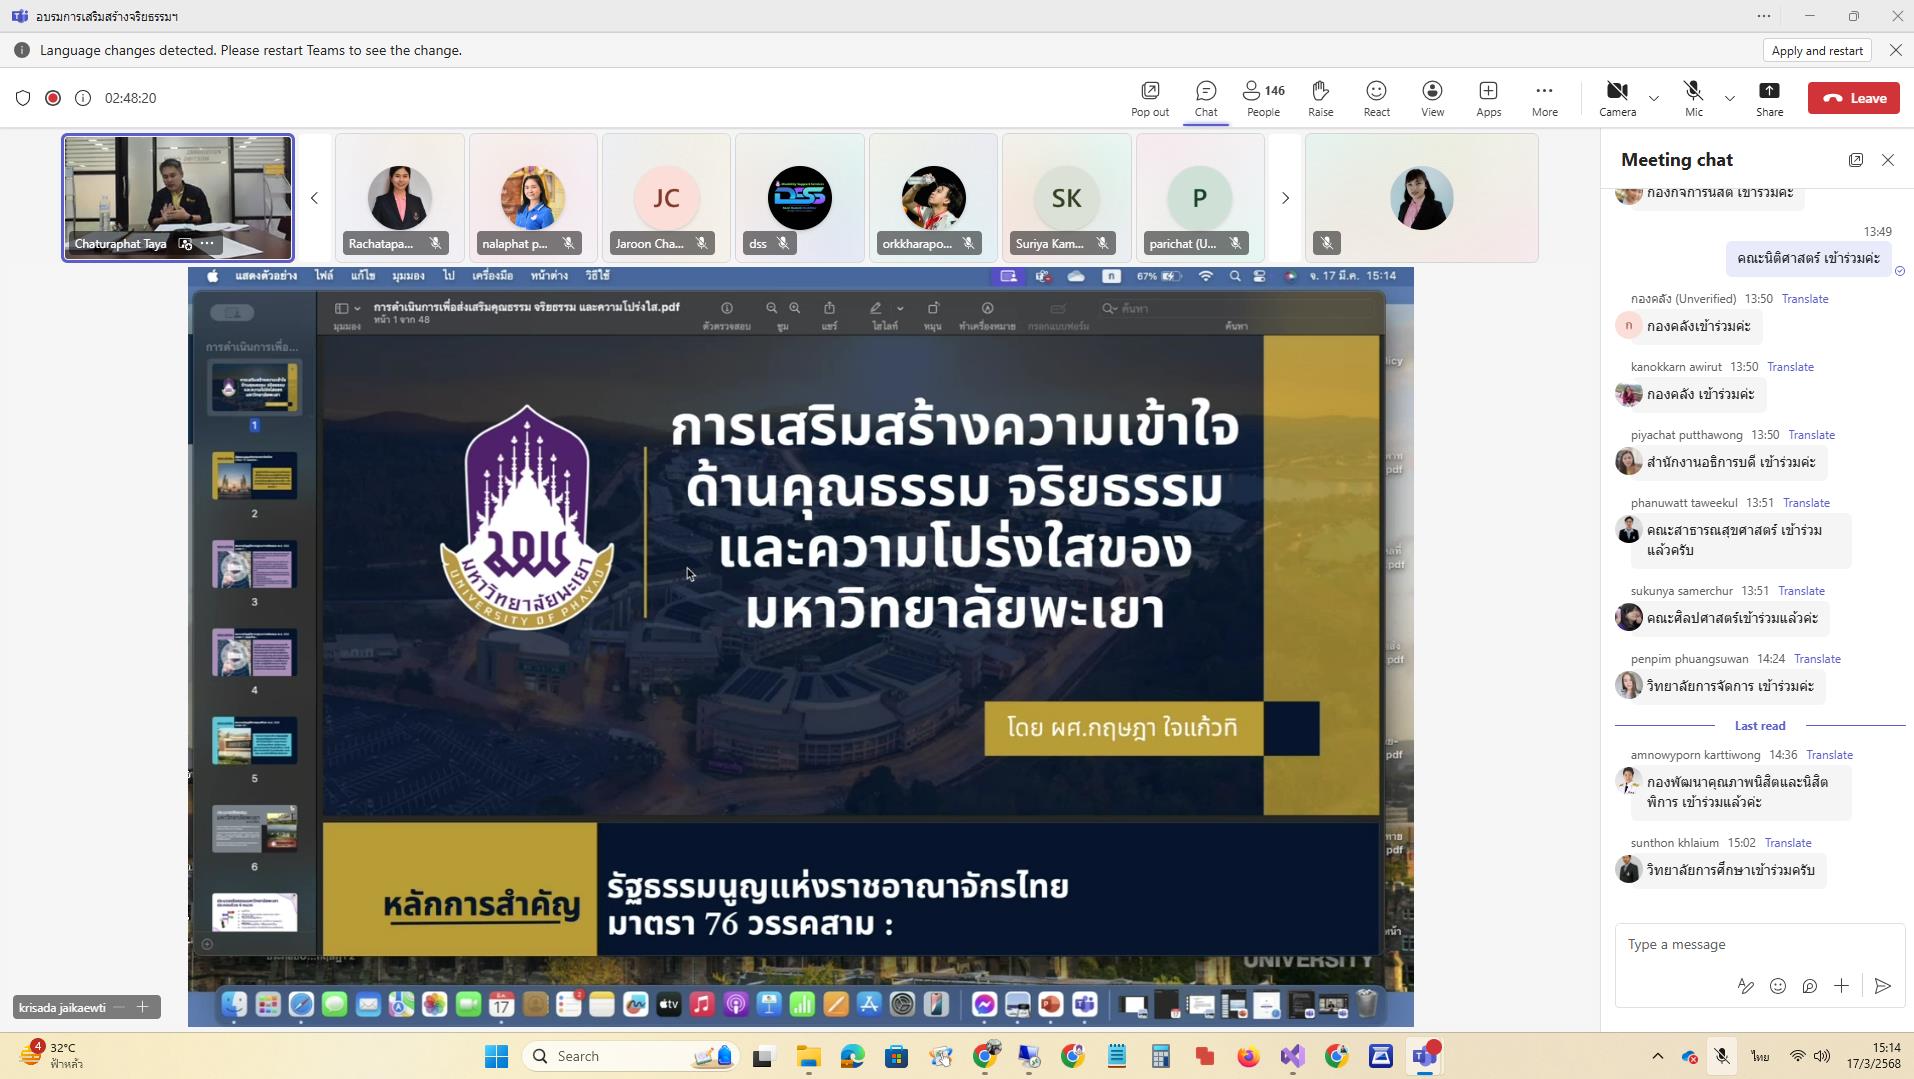The width and height of the screenshot is (1914, 1079).
Task: Dismiss the language change notification
Action: point(1895,50)
